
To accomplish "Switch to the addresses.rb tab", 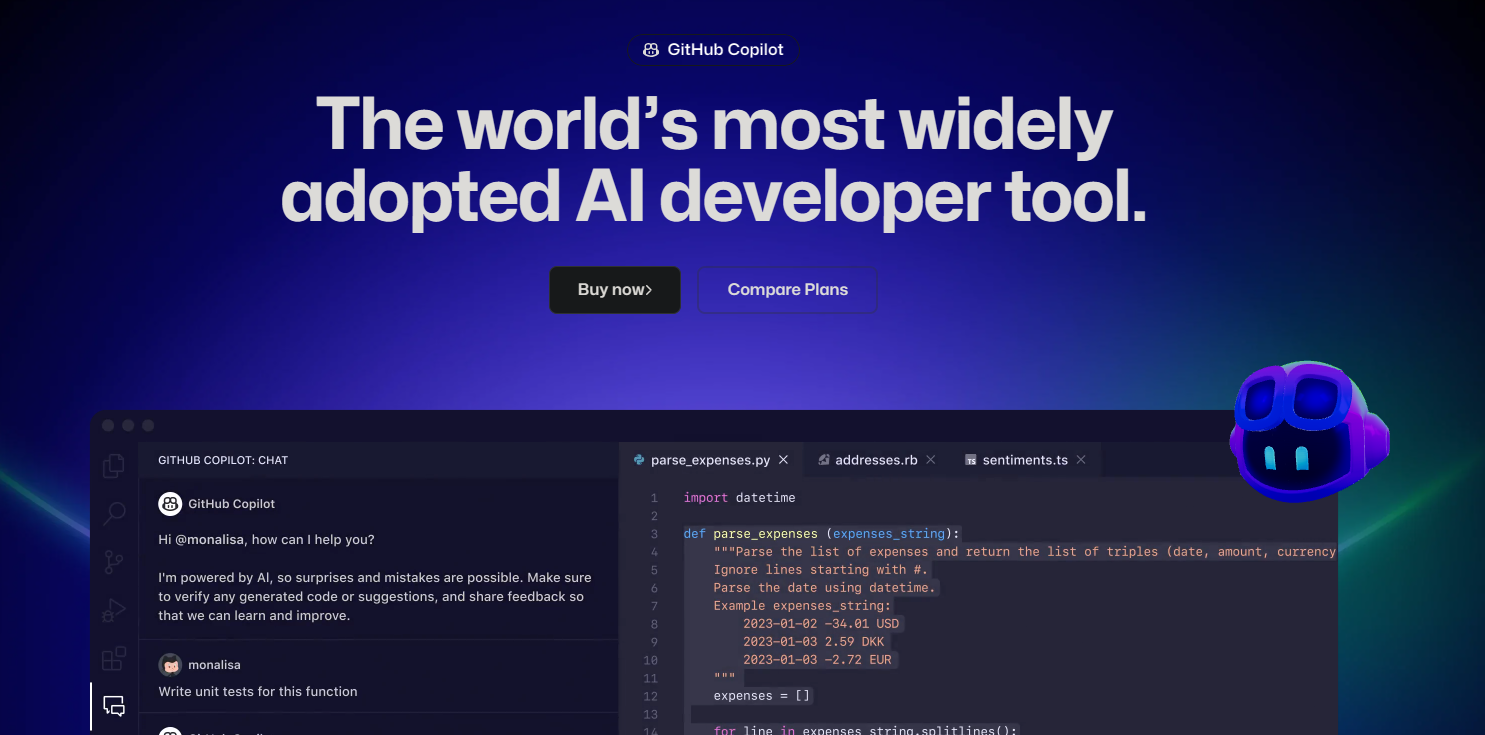I will click(877, 460).
